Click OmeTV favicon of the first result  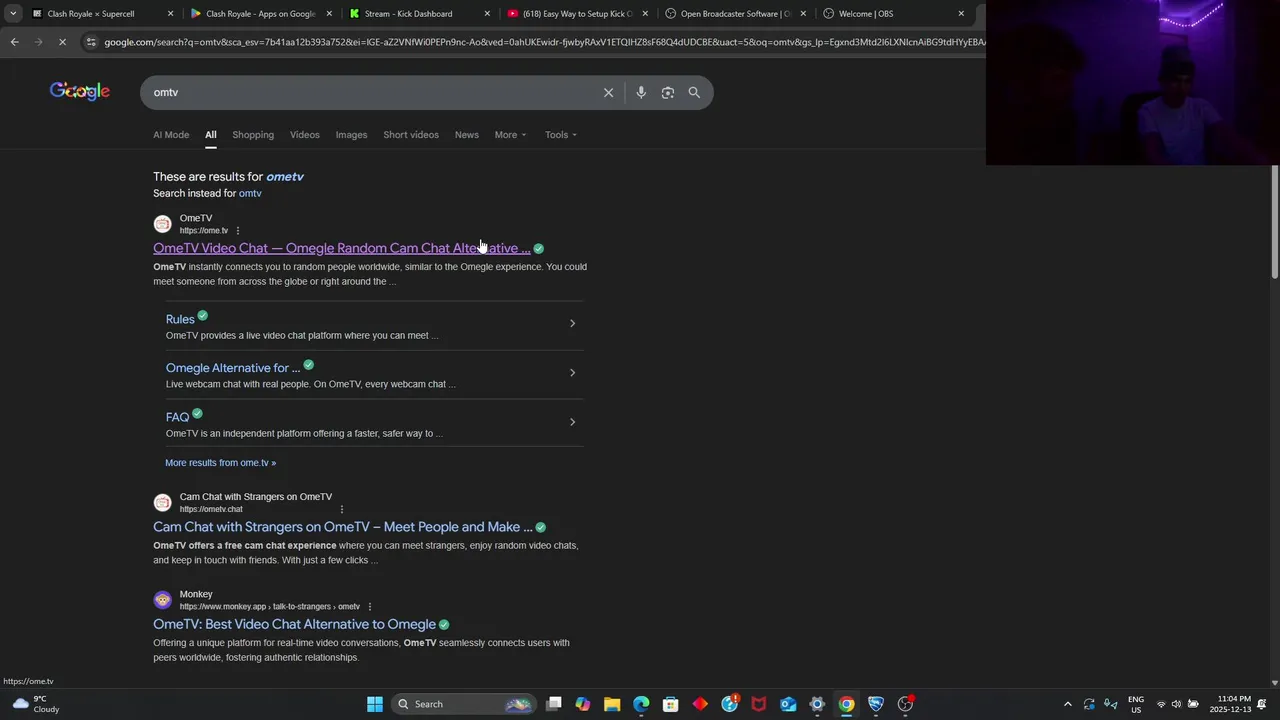pos(162,224)
